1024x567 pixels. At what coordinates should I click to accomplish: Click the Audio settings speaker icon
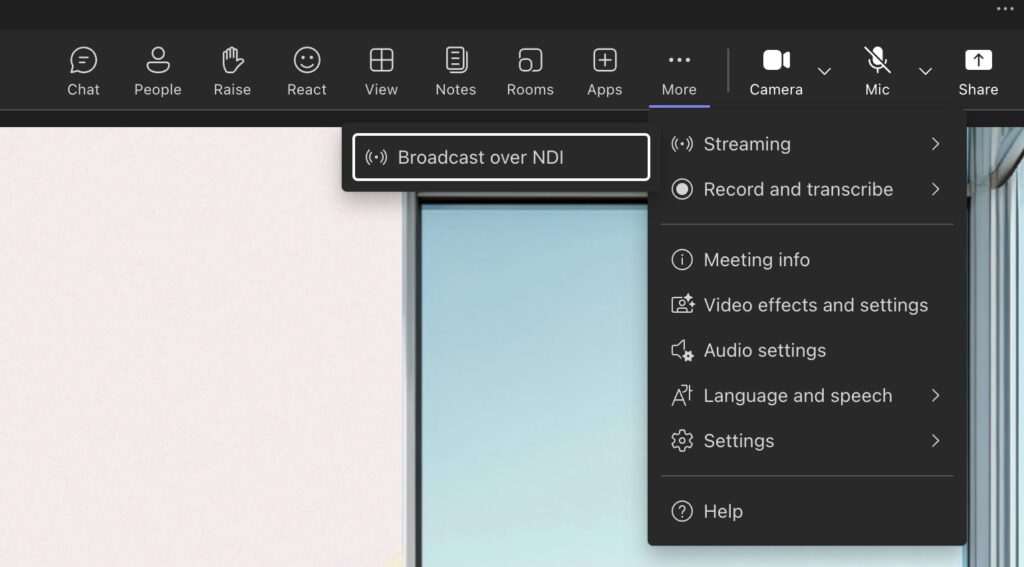(x=682, y=351)
